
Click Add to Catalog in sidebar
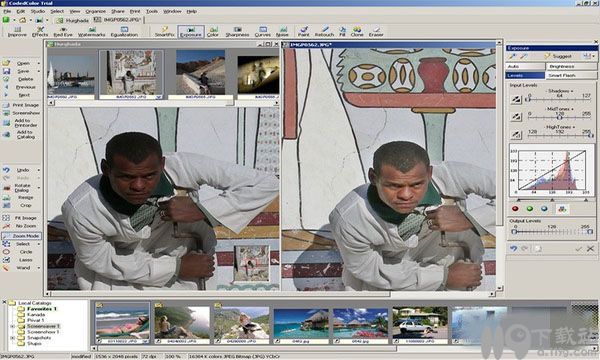click(21, 134)
